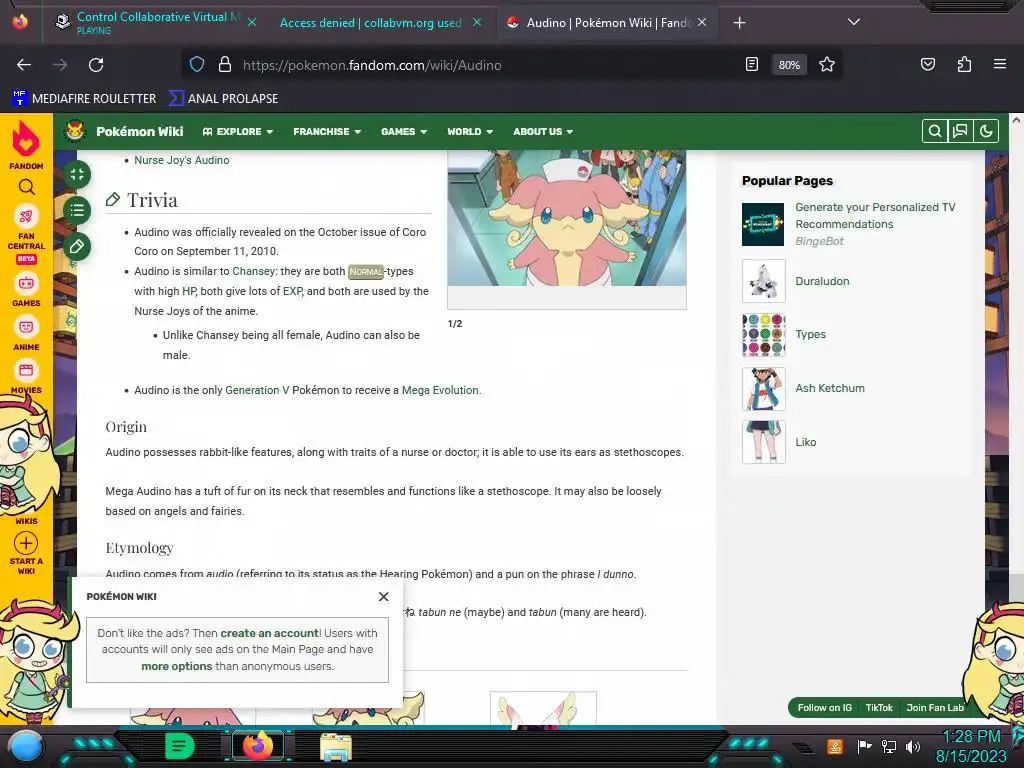Click the EXP link
Screen dimensions: 1024x768
point(292,291)
